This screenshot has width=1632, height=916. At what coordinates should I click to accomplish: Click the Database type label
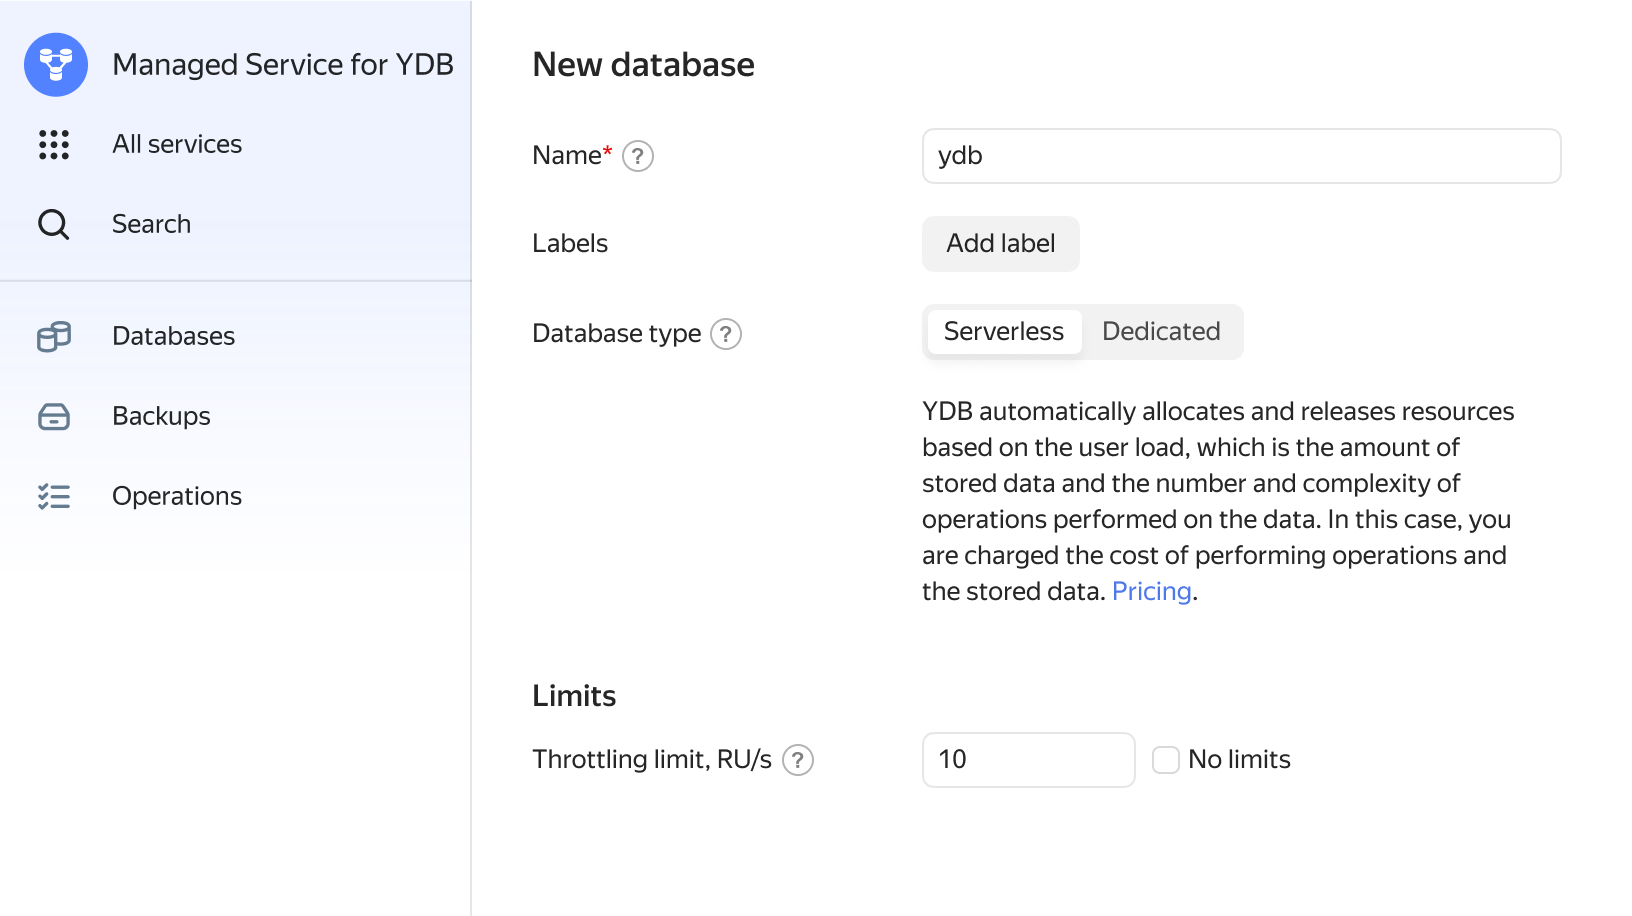(617, 334)
